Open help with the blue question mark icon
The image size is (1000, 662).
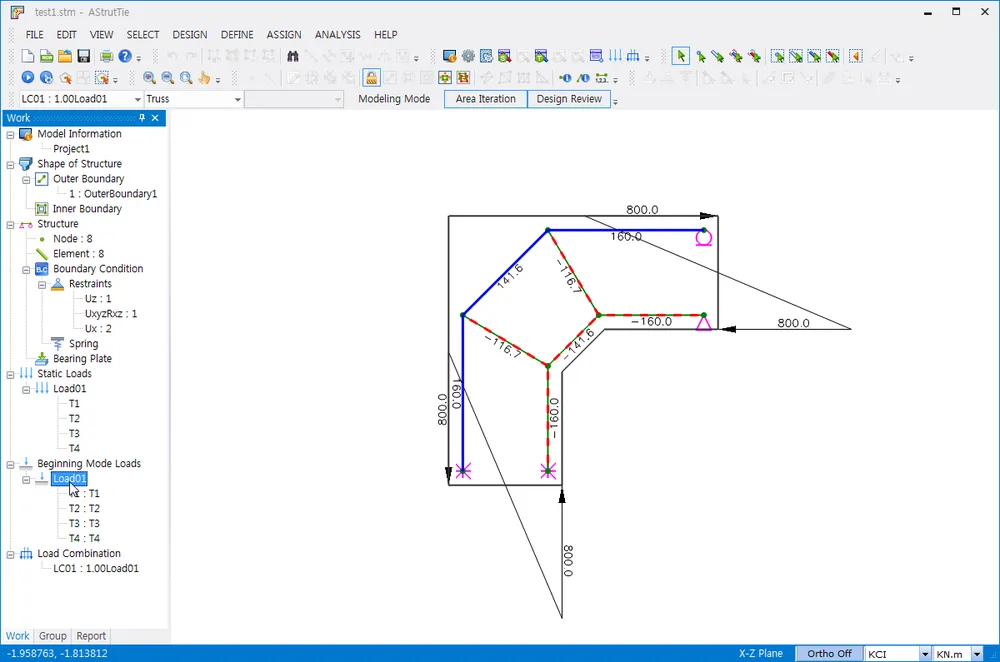[125, 57]
